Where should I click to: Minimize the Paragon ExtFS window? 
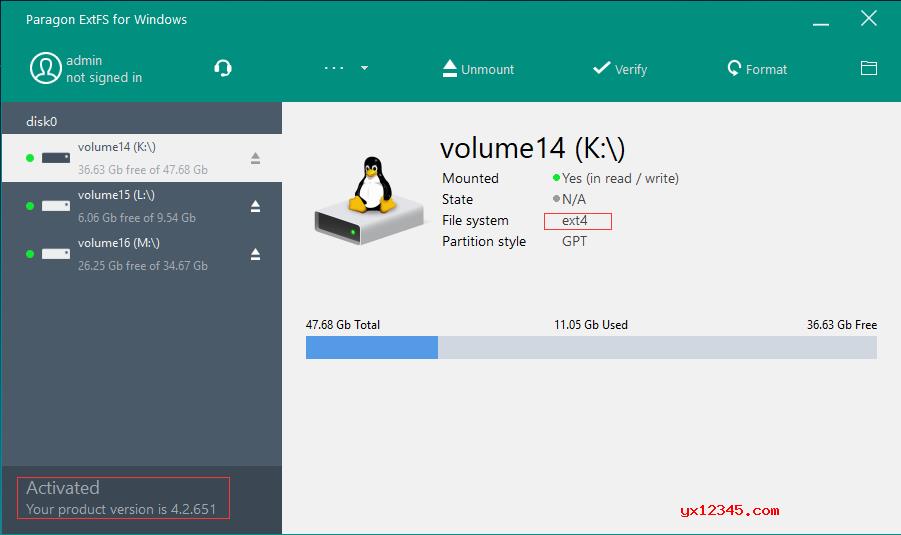point(821,24)
